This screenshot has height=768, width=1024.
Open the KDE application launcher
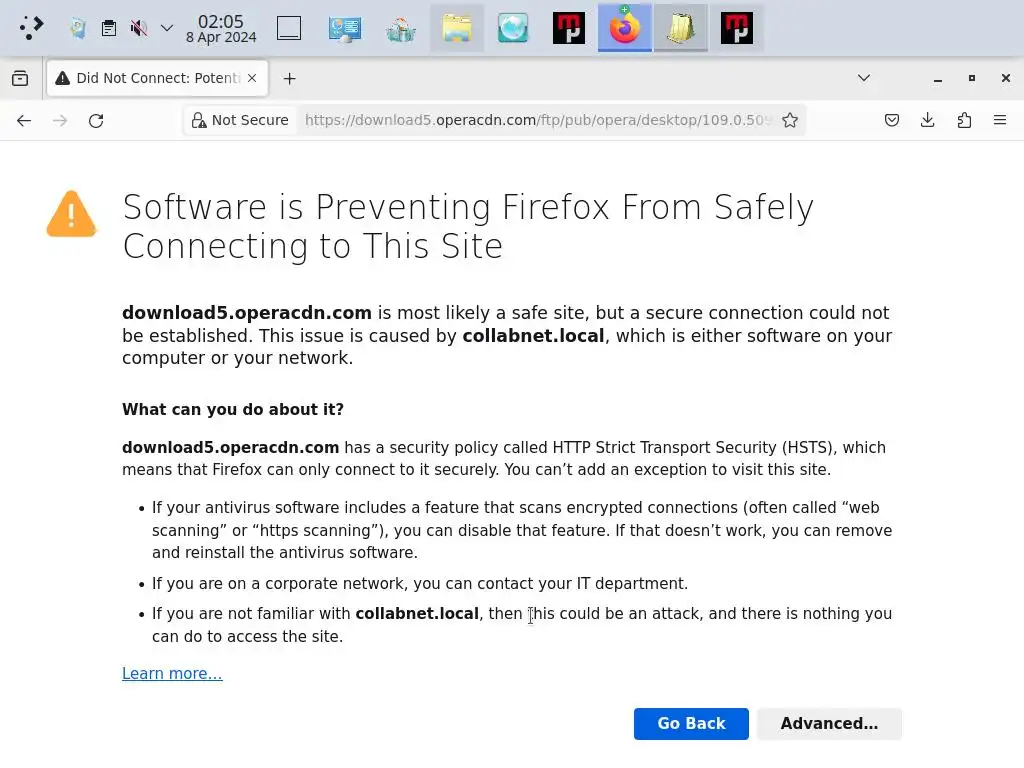[32, 28]
